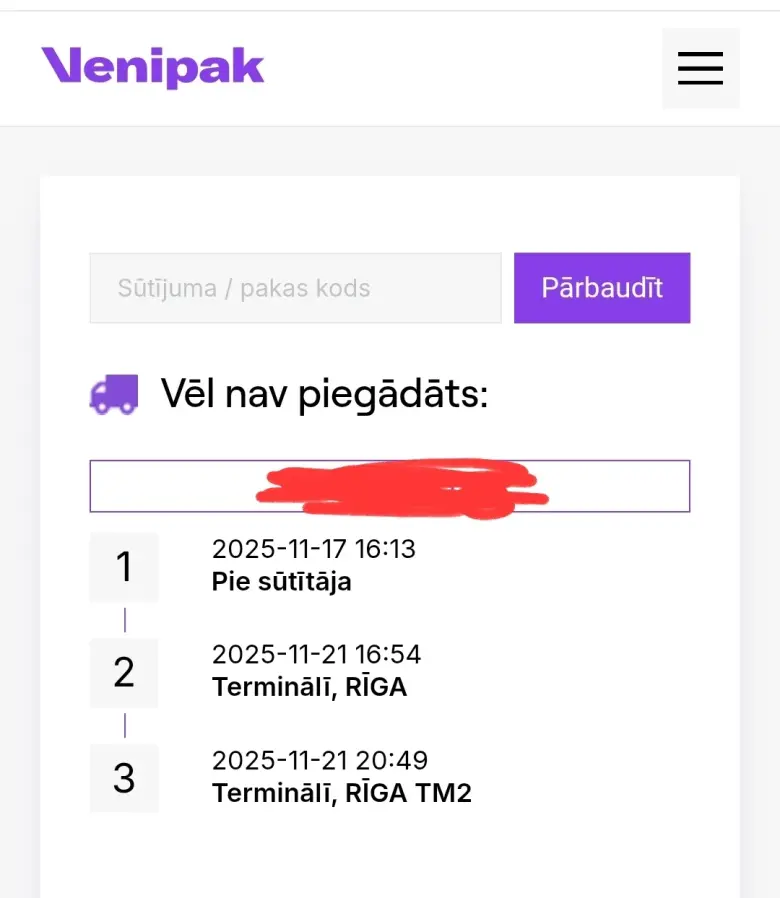Open the hamburger menu

[700, 68]
